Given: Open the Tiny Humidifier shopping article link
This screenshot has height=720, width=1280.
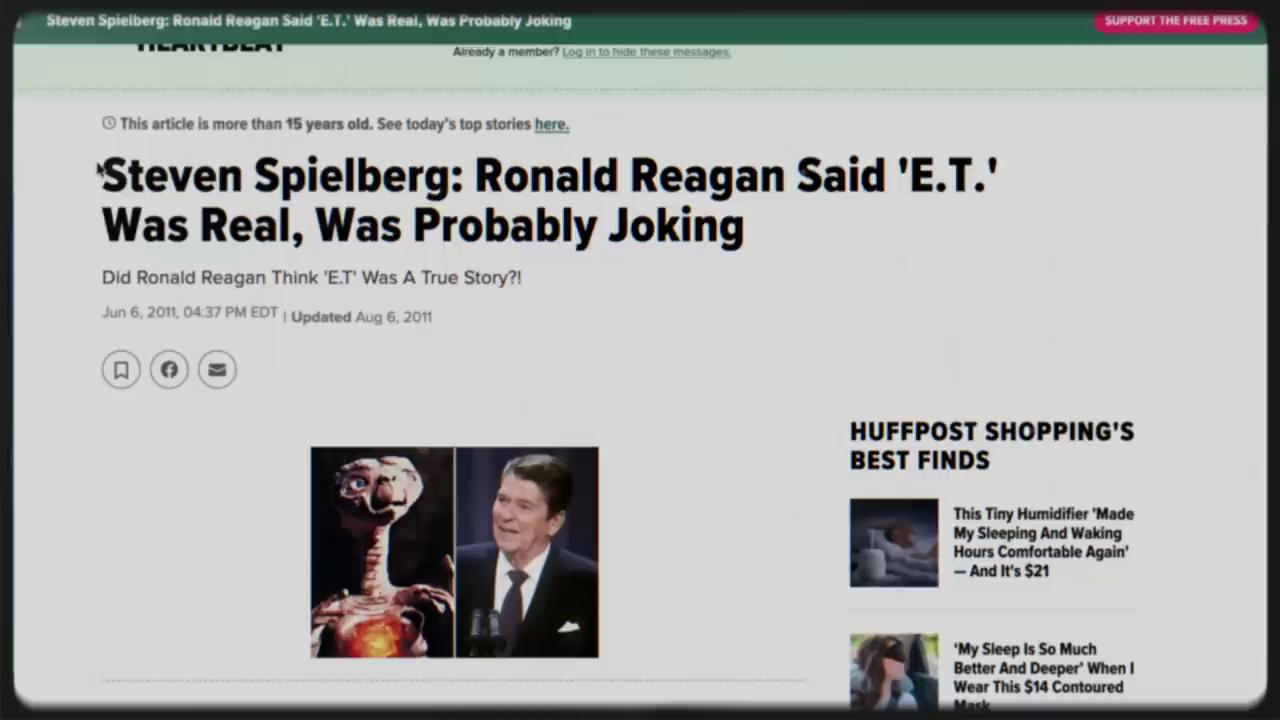Looking at the screenshot, I should pyautogui.click(x=1043, y=542).
